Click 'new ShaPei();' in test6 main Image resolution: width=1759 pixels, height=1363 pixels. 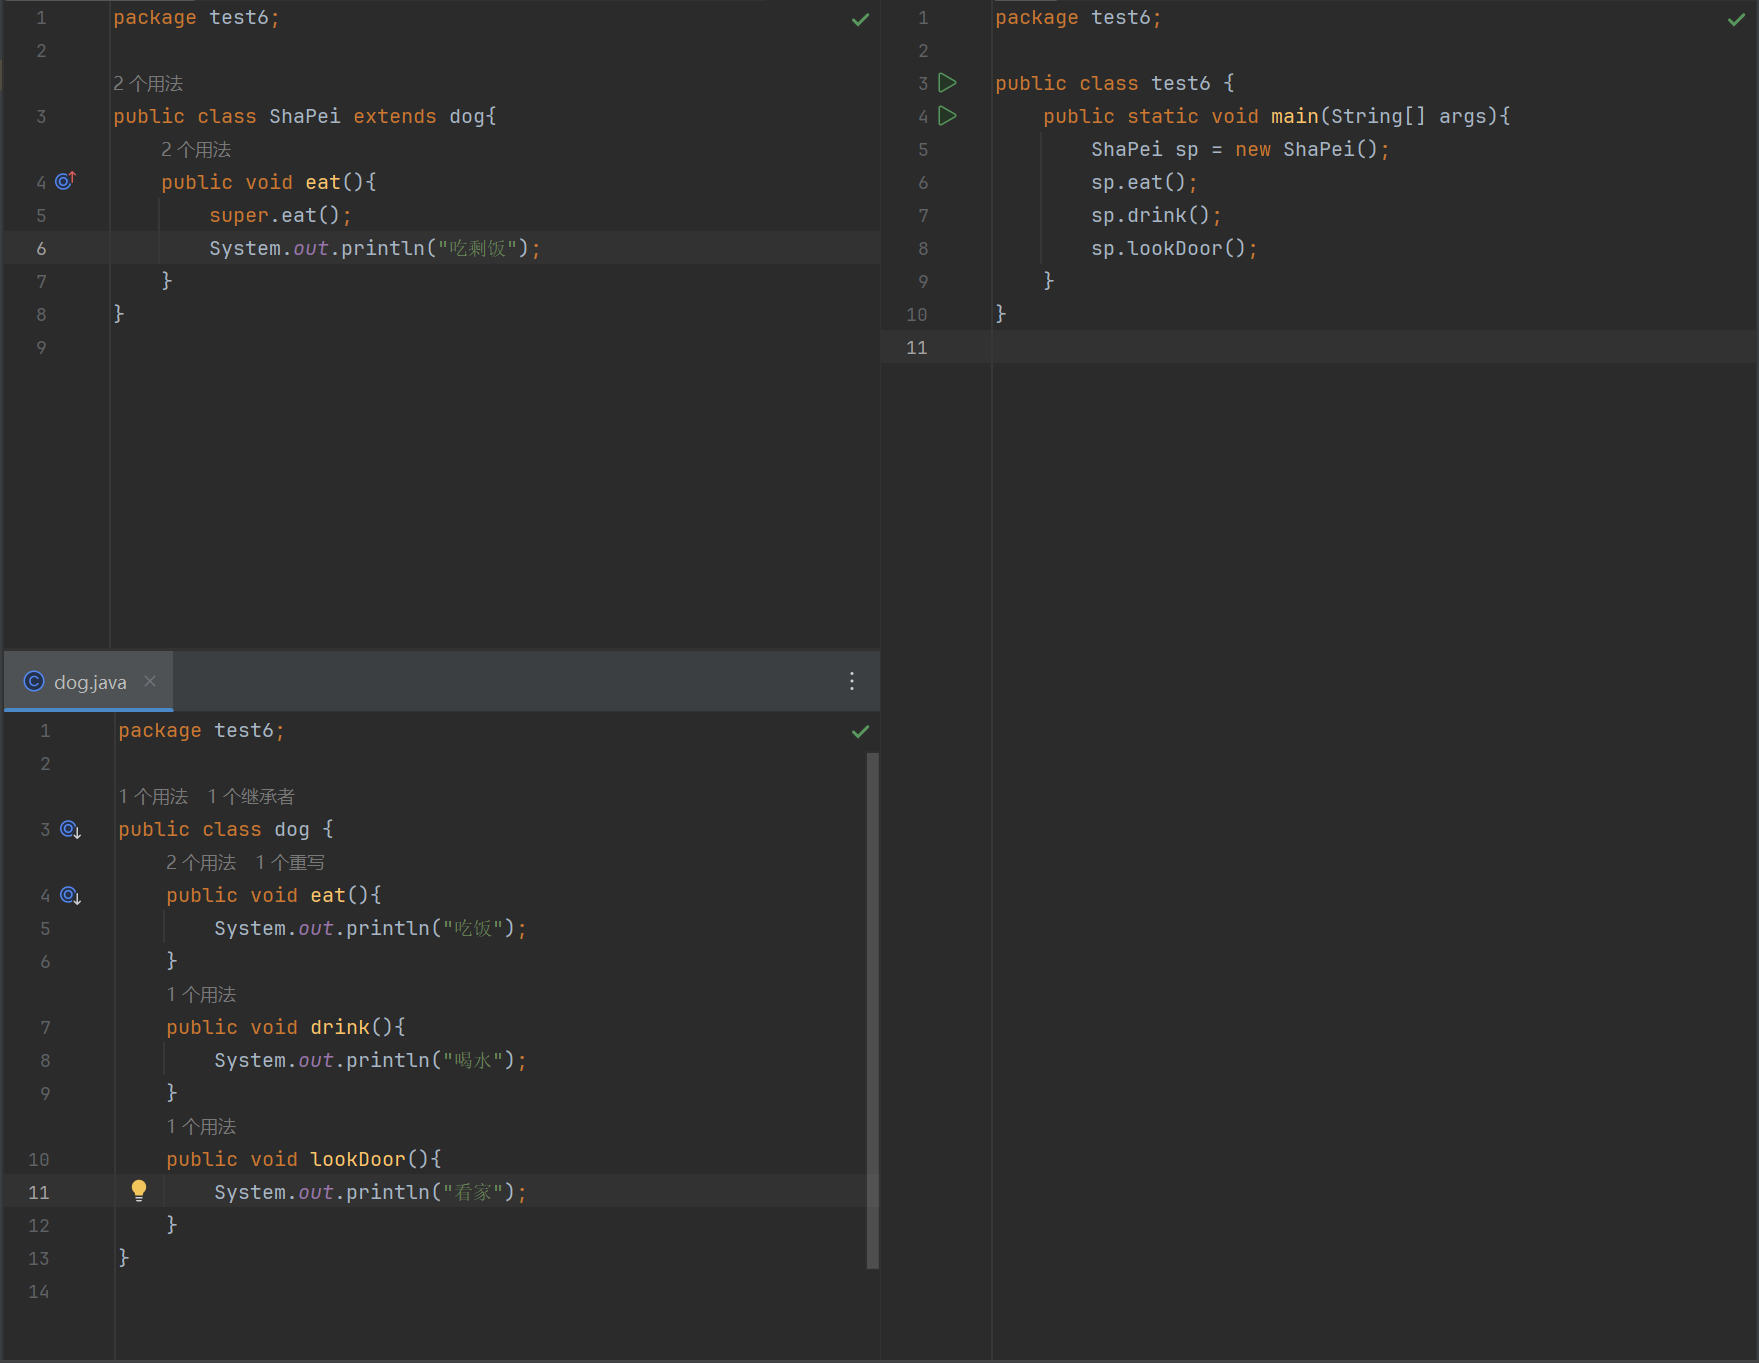point(1312,149)
